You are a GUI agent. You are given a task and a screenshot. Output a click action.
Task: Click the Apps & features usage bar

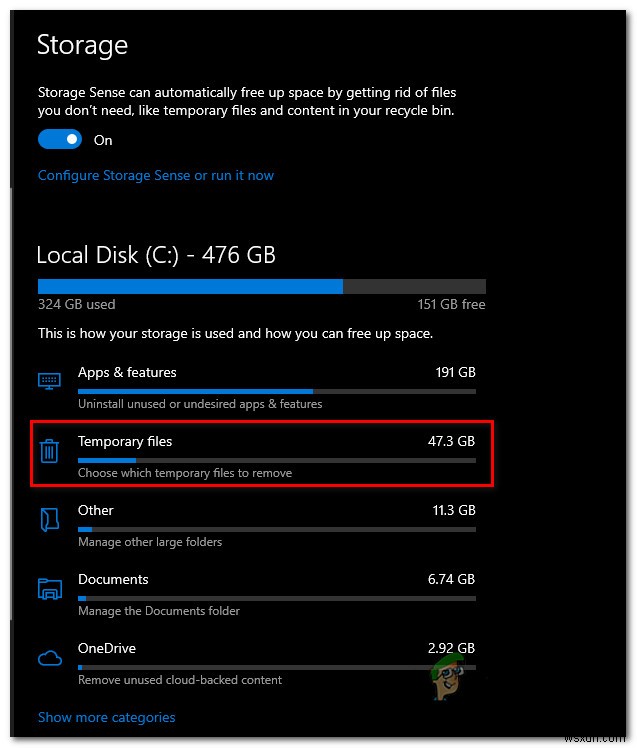276,391
